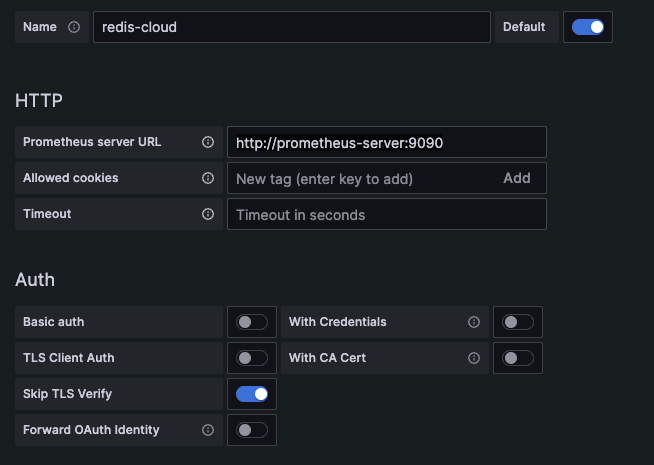The width and height of the screenshot is (654, 465).
Task: Turn on the With CA Cert switch
Action: coord(518,358)
